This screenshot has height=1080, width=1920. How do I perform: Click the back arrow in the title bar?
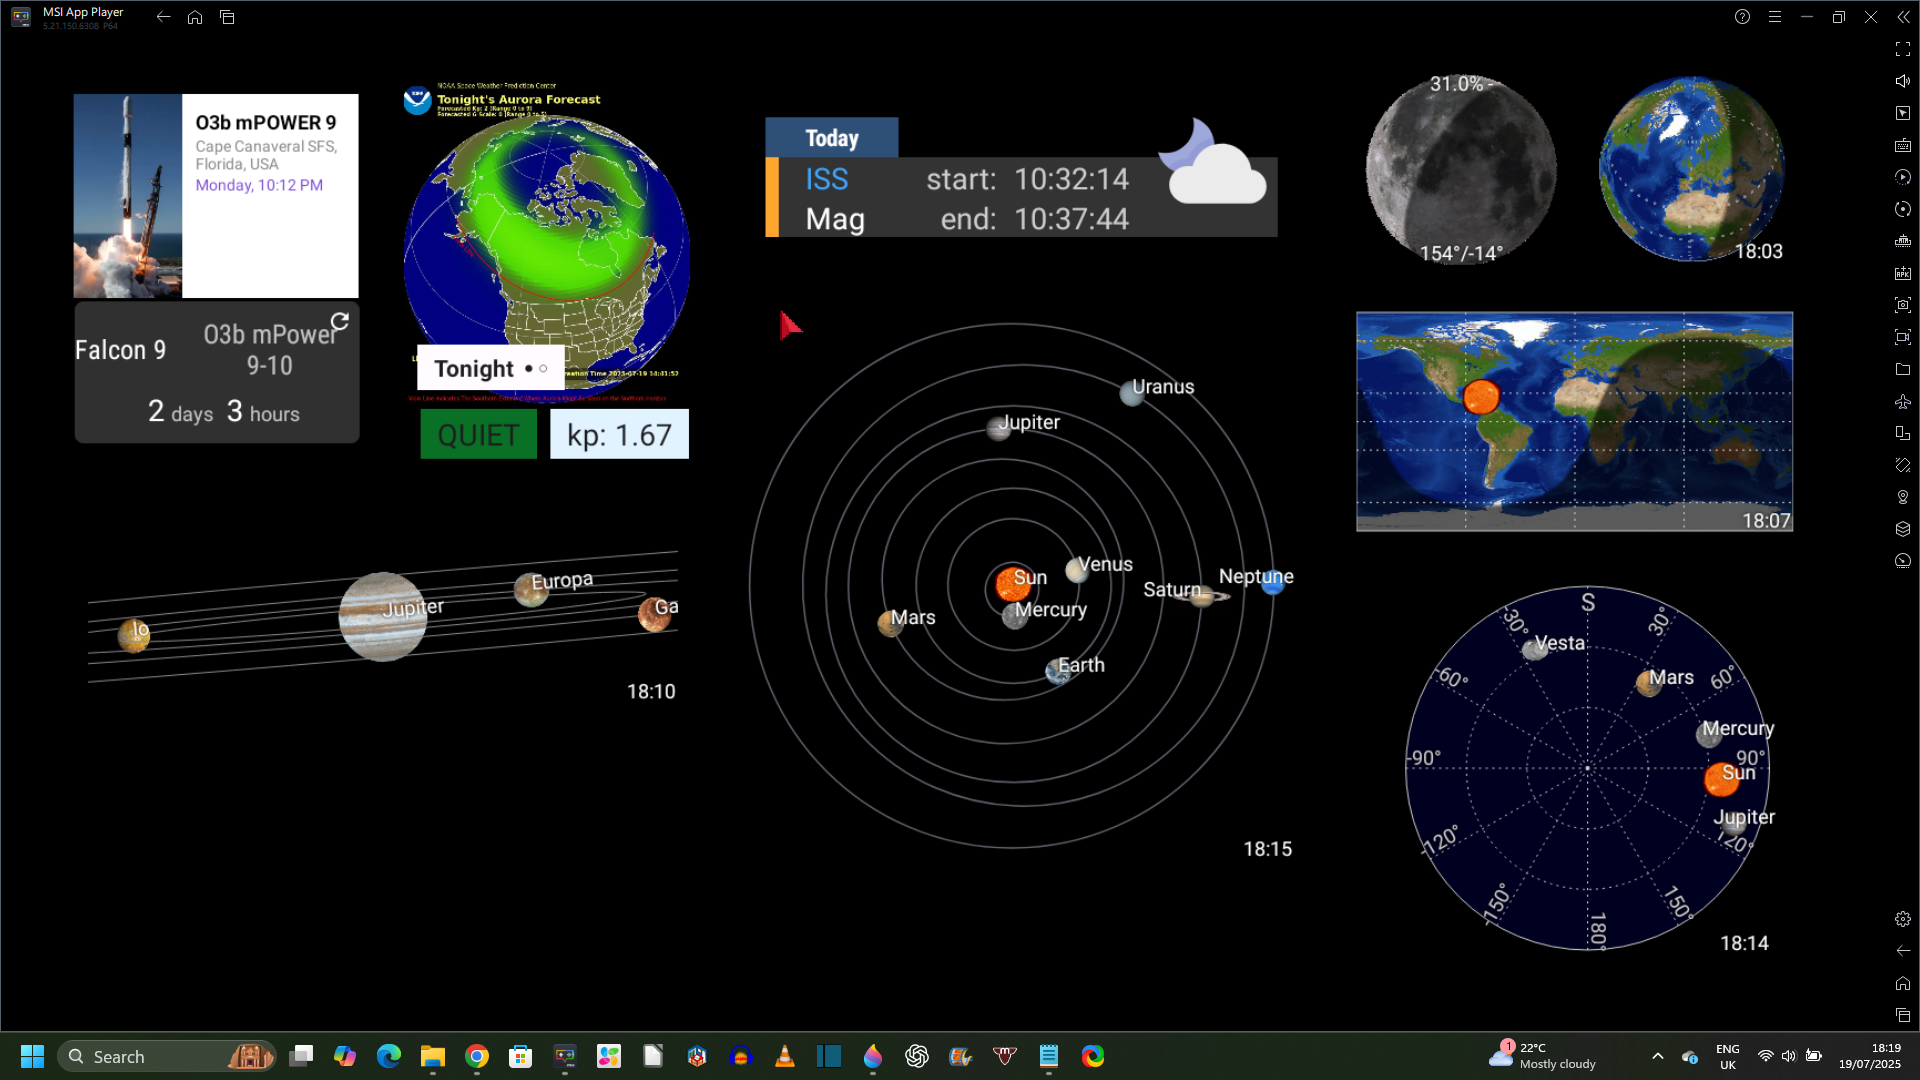(163, 17)
